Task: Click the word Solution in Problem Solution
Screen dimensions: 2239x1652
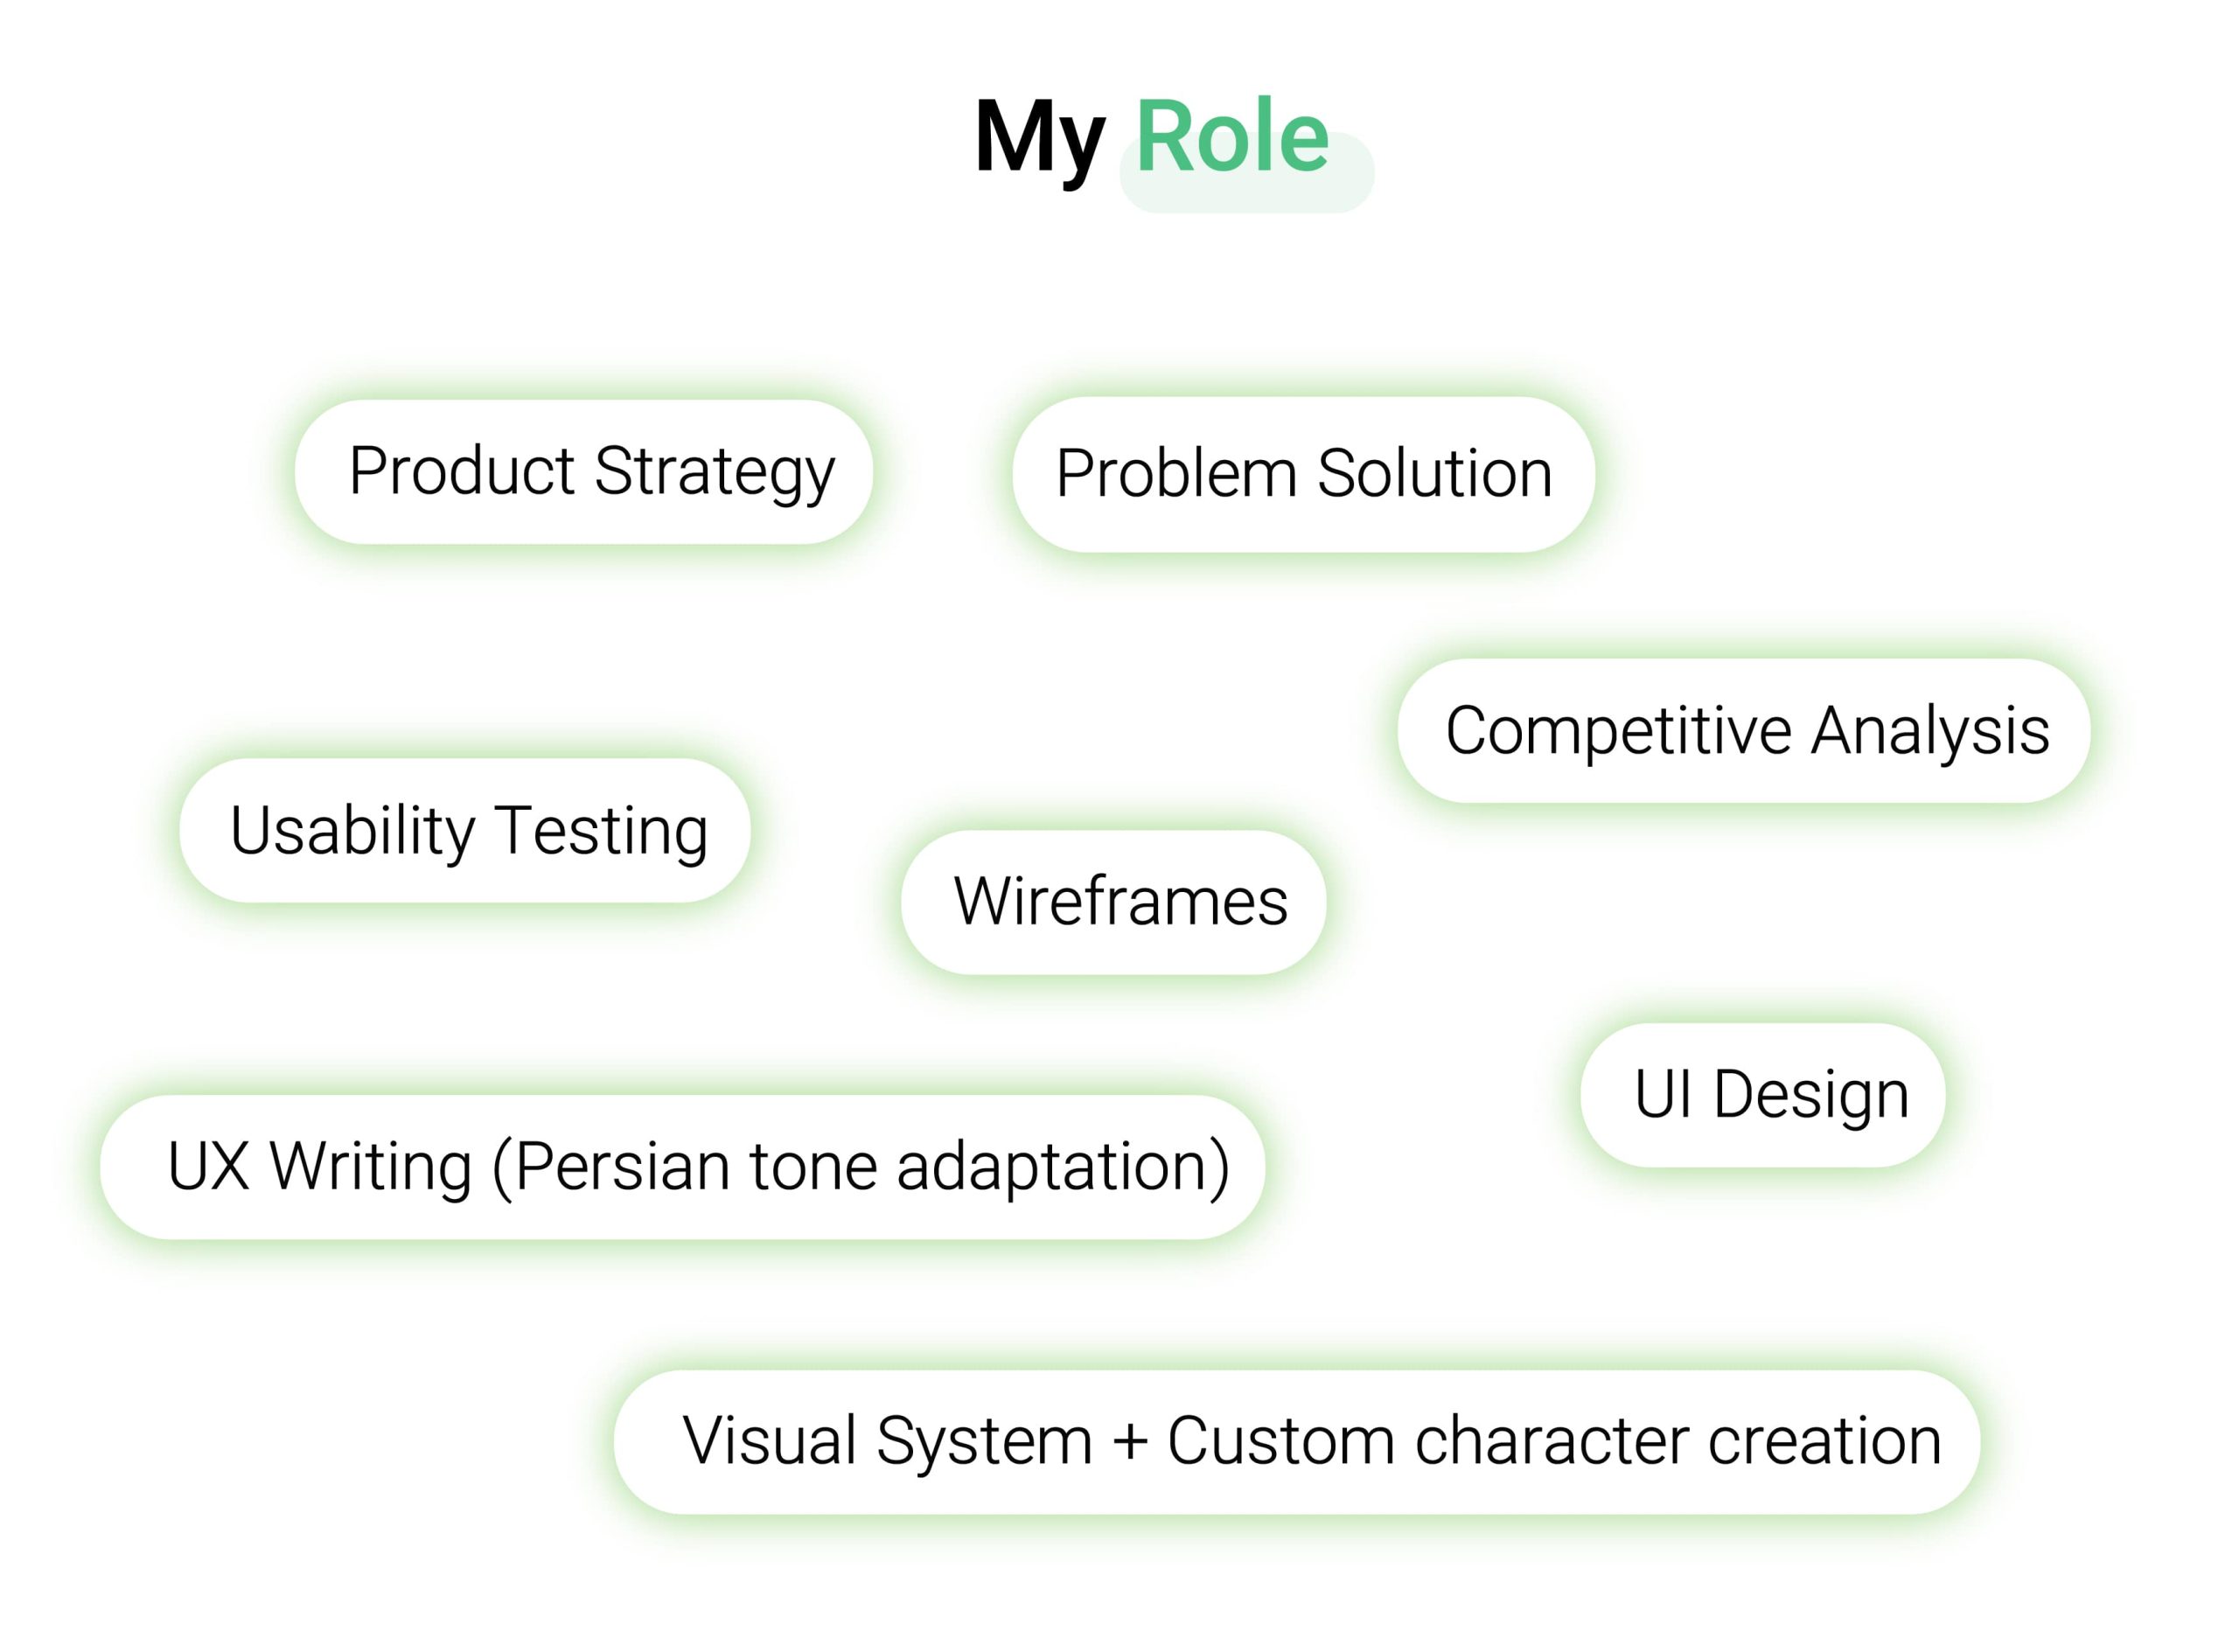Action: (x=1435, y=474)
